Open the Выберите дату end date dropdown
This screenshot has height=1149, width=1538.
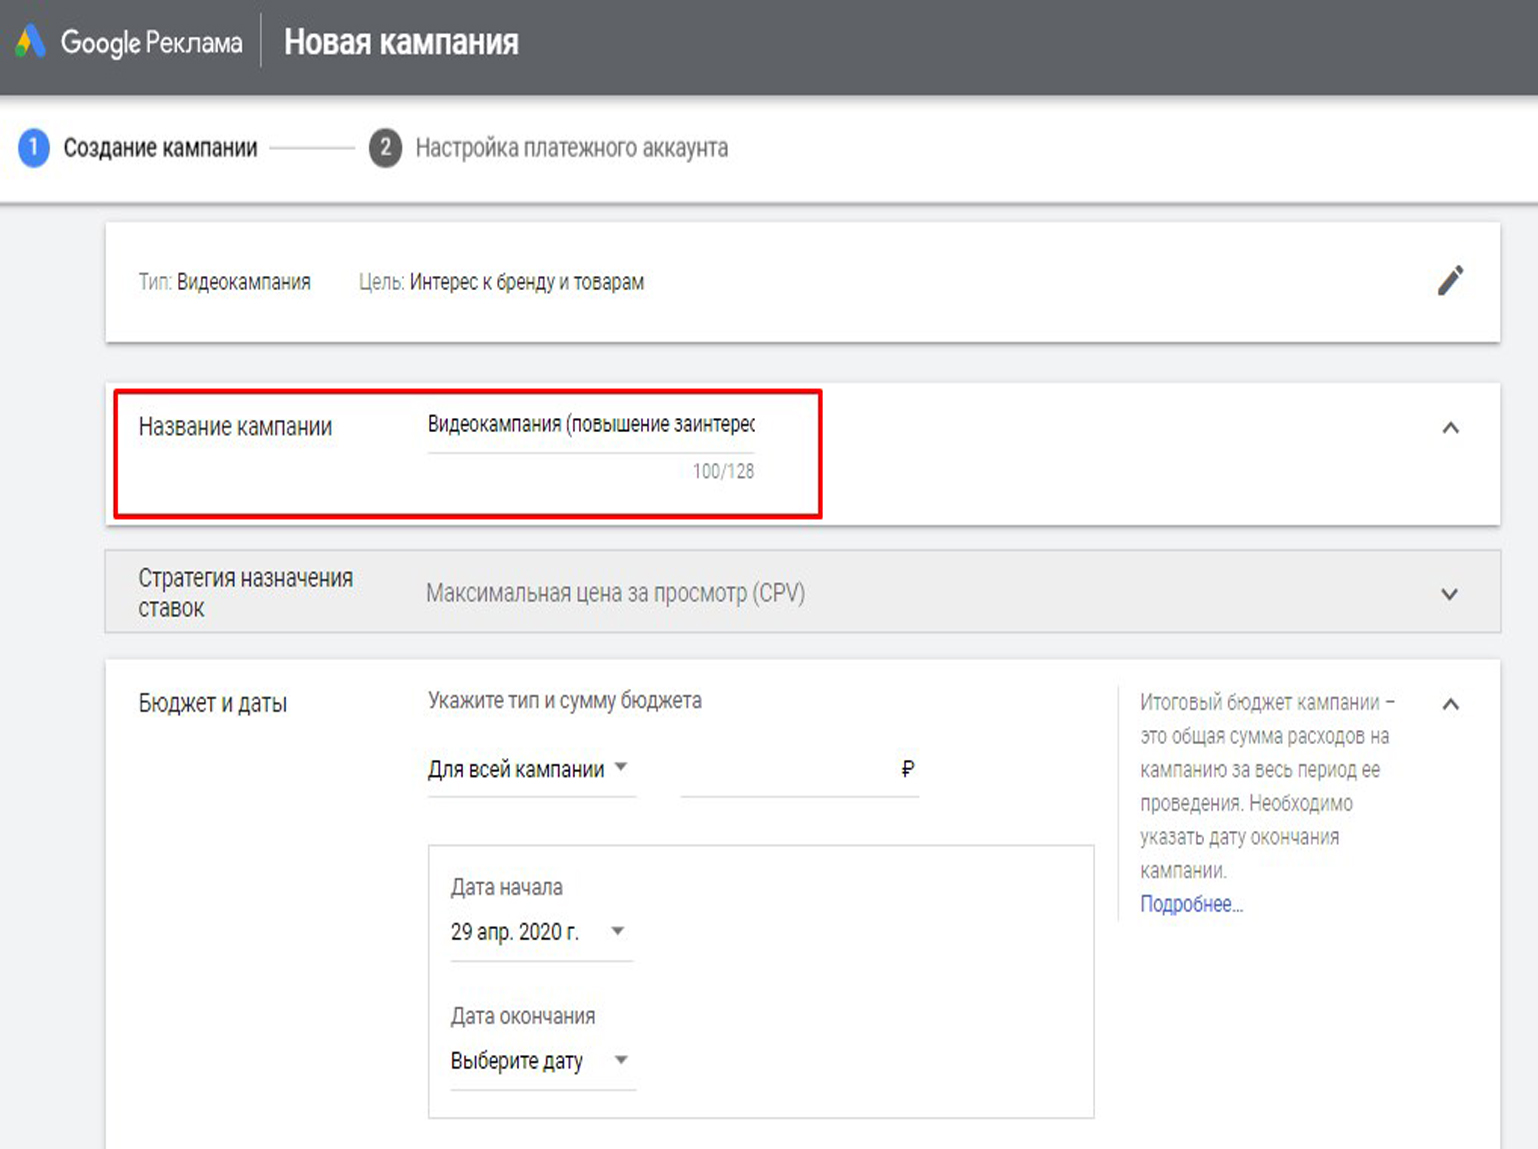(540, 1061)
